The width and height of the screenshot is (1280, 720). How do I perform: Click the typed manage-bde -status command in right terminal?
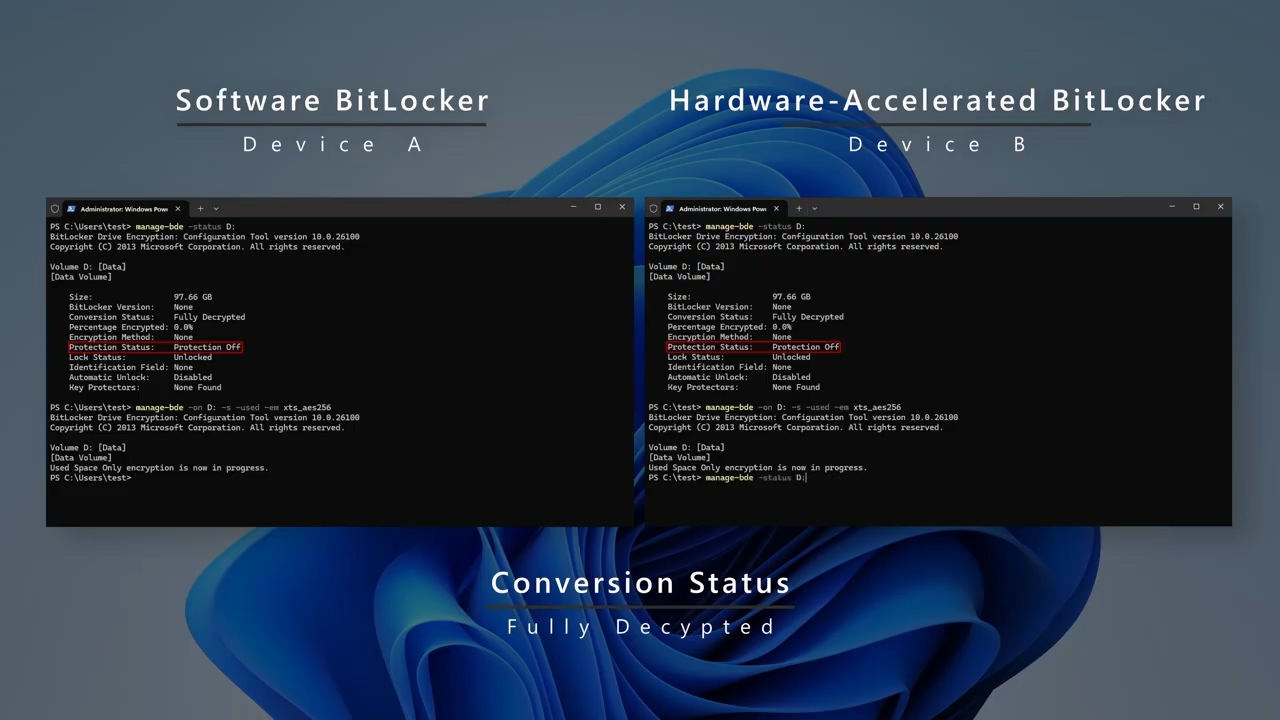click(754, 478)
